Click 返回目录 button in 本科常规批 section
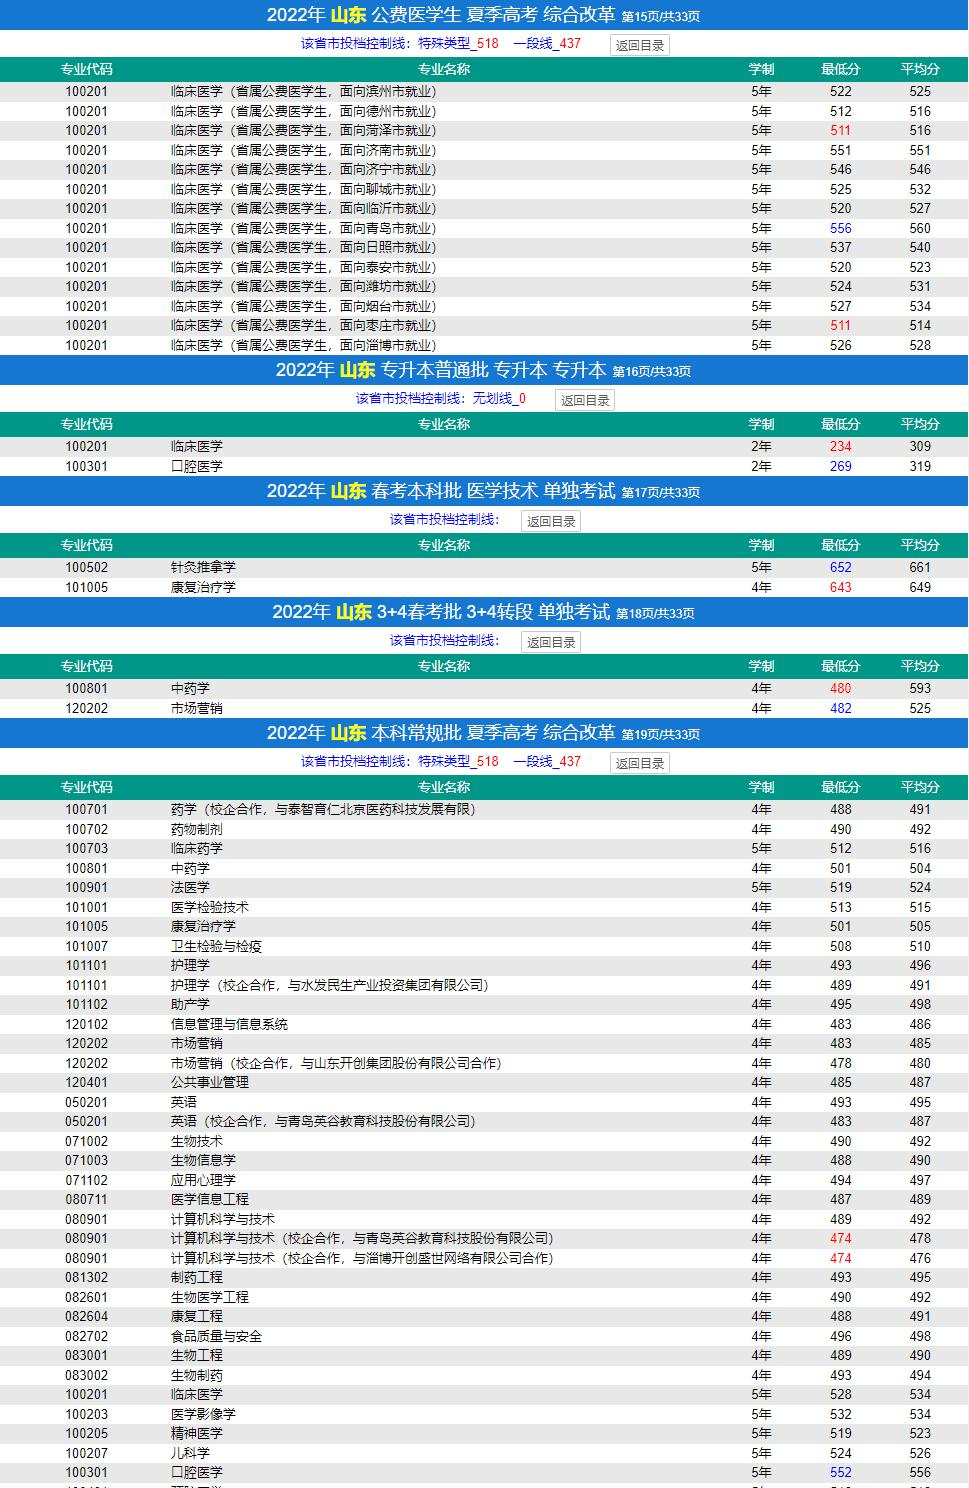Image resolution: width=969 pixels, height=1488 pixels. coord(639,763)
